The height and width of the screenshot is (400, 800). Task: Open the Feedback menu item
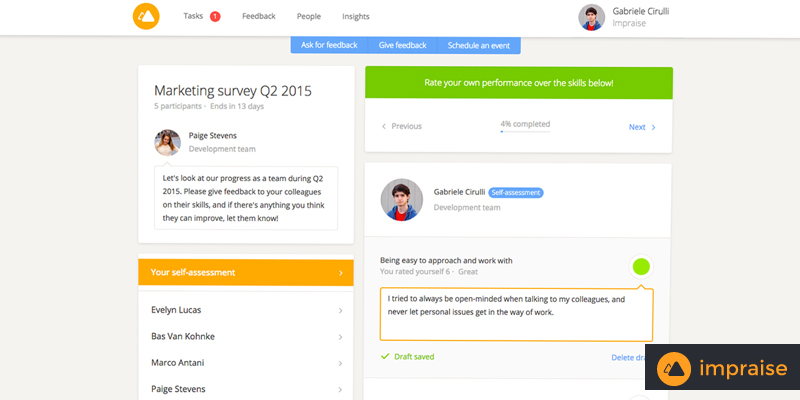click(258, 17)
